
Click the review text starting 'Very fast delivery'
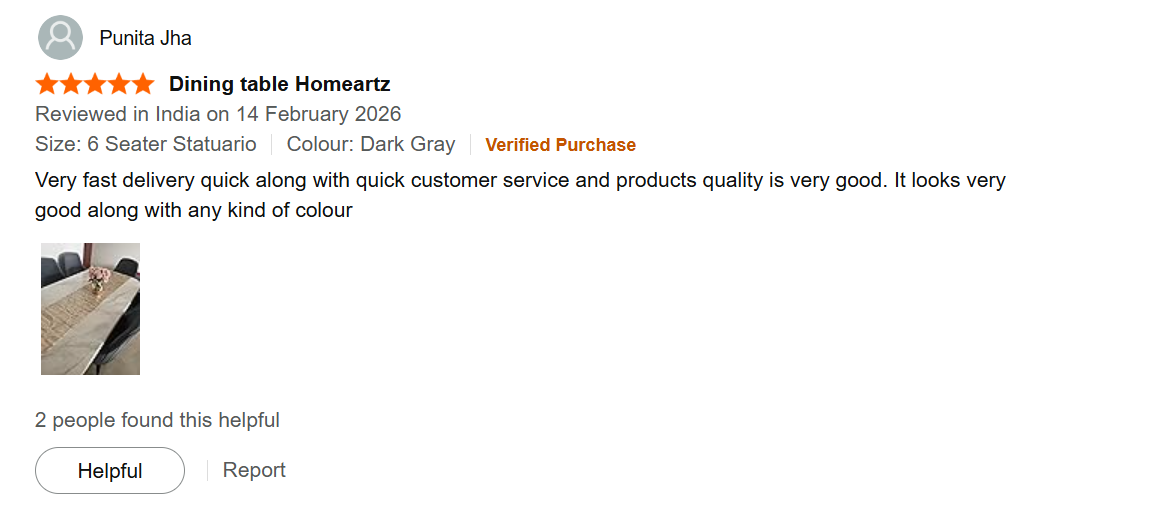tap(520, 181)
